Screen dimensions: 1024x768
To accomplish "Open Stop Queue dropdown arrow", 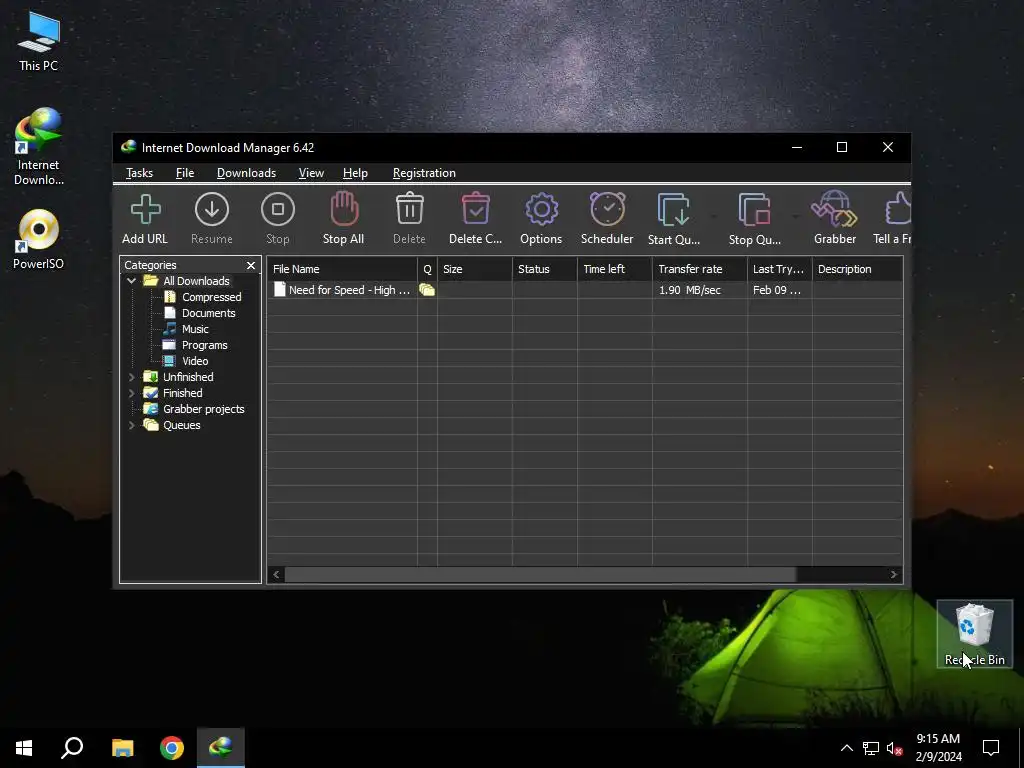I will point(795,216).
